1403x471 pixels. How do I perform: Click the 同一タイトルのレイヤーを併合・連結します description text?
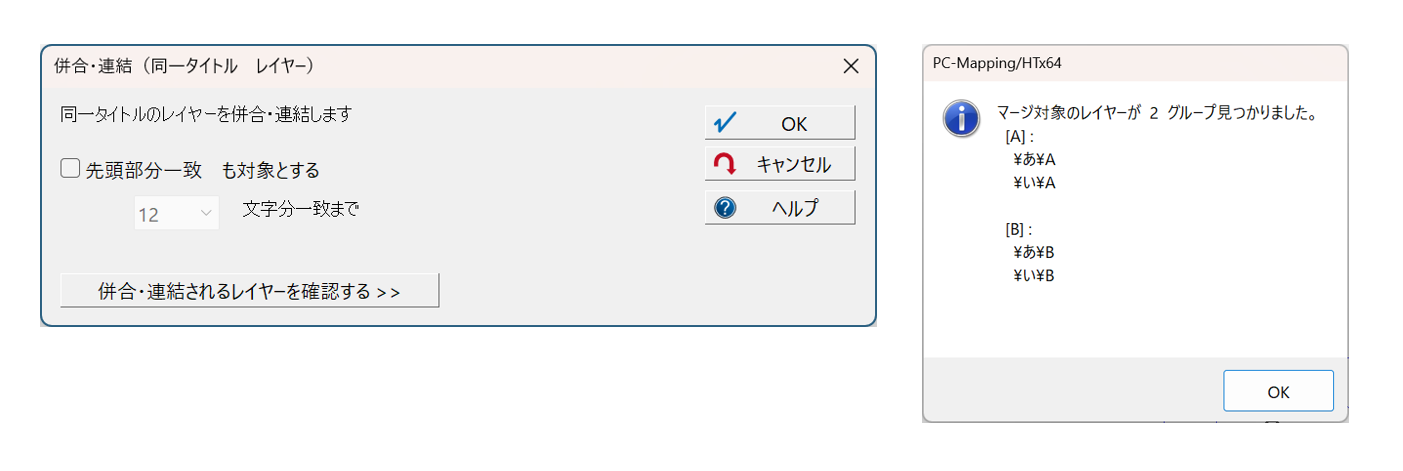click(206, 114)
